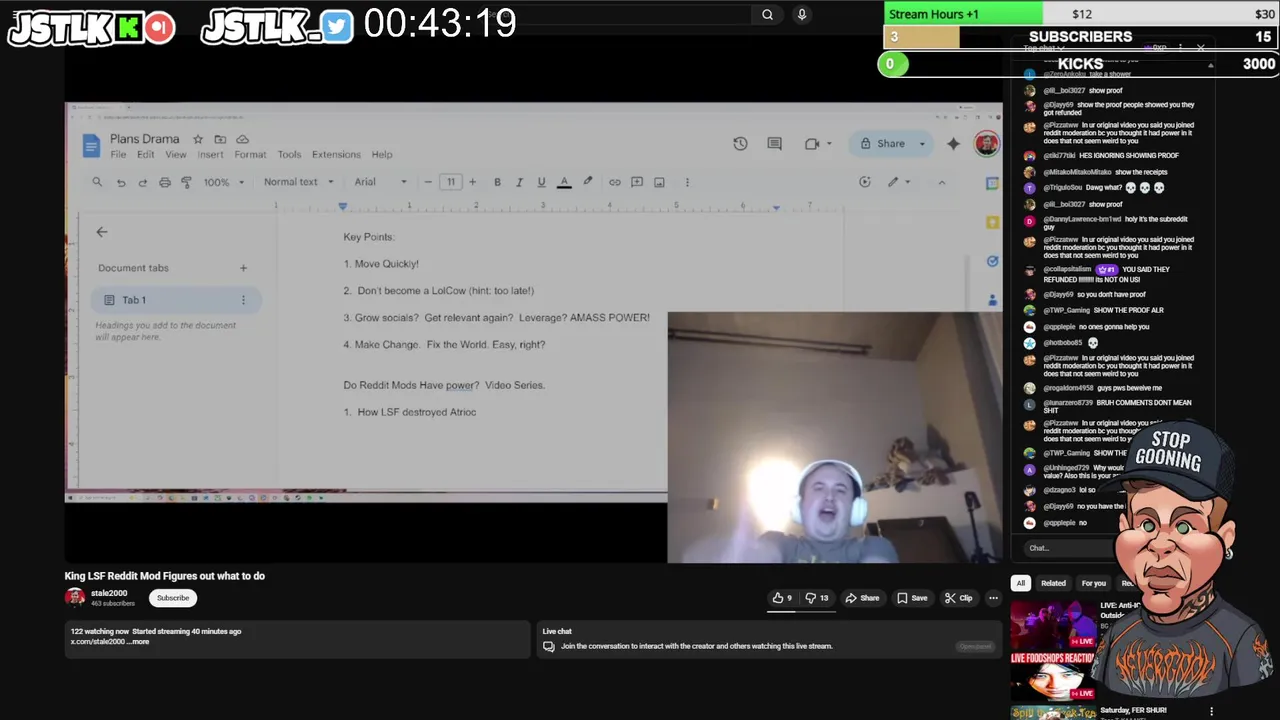
Task: Click the insert image toolbar icon
Action: coord(659,182)
